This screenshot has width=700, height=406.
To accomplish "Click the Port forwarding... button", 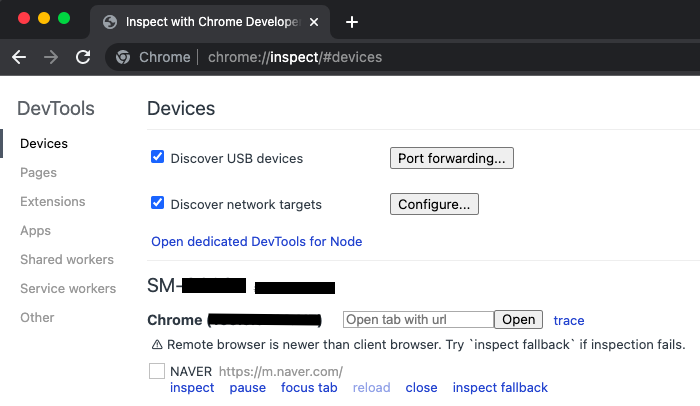I will click(452, 158).
